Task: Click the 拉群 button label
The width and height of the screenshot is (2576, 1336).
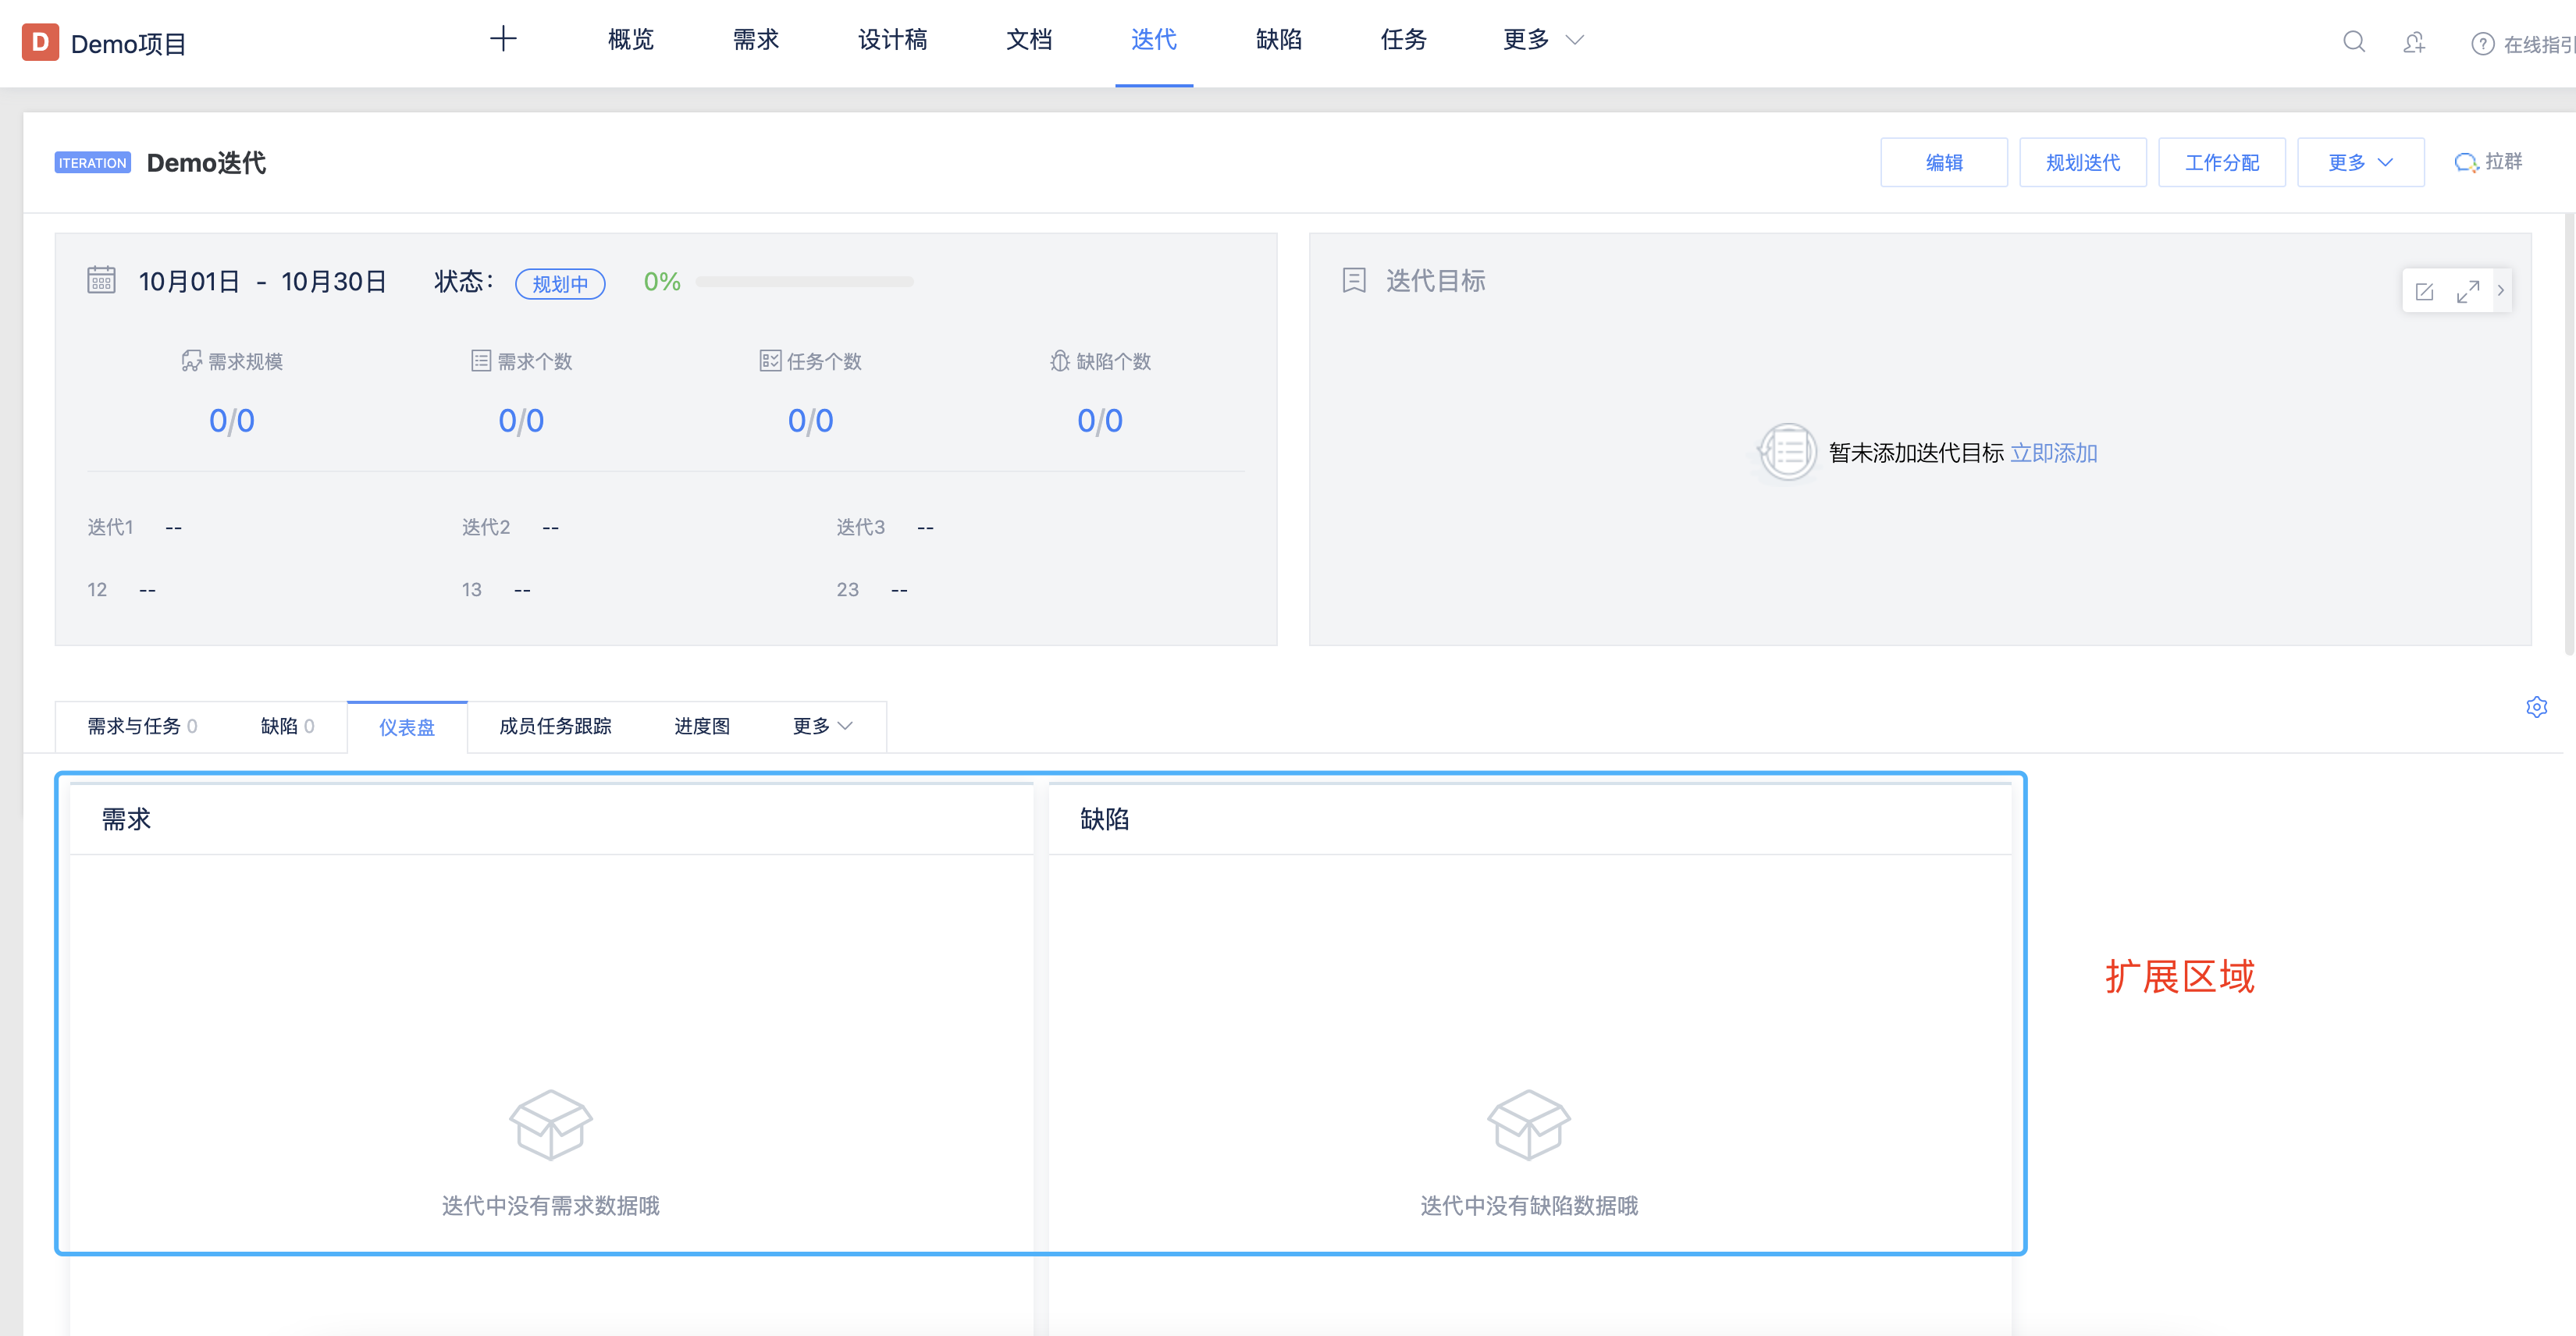Action: pos(2504,161)
